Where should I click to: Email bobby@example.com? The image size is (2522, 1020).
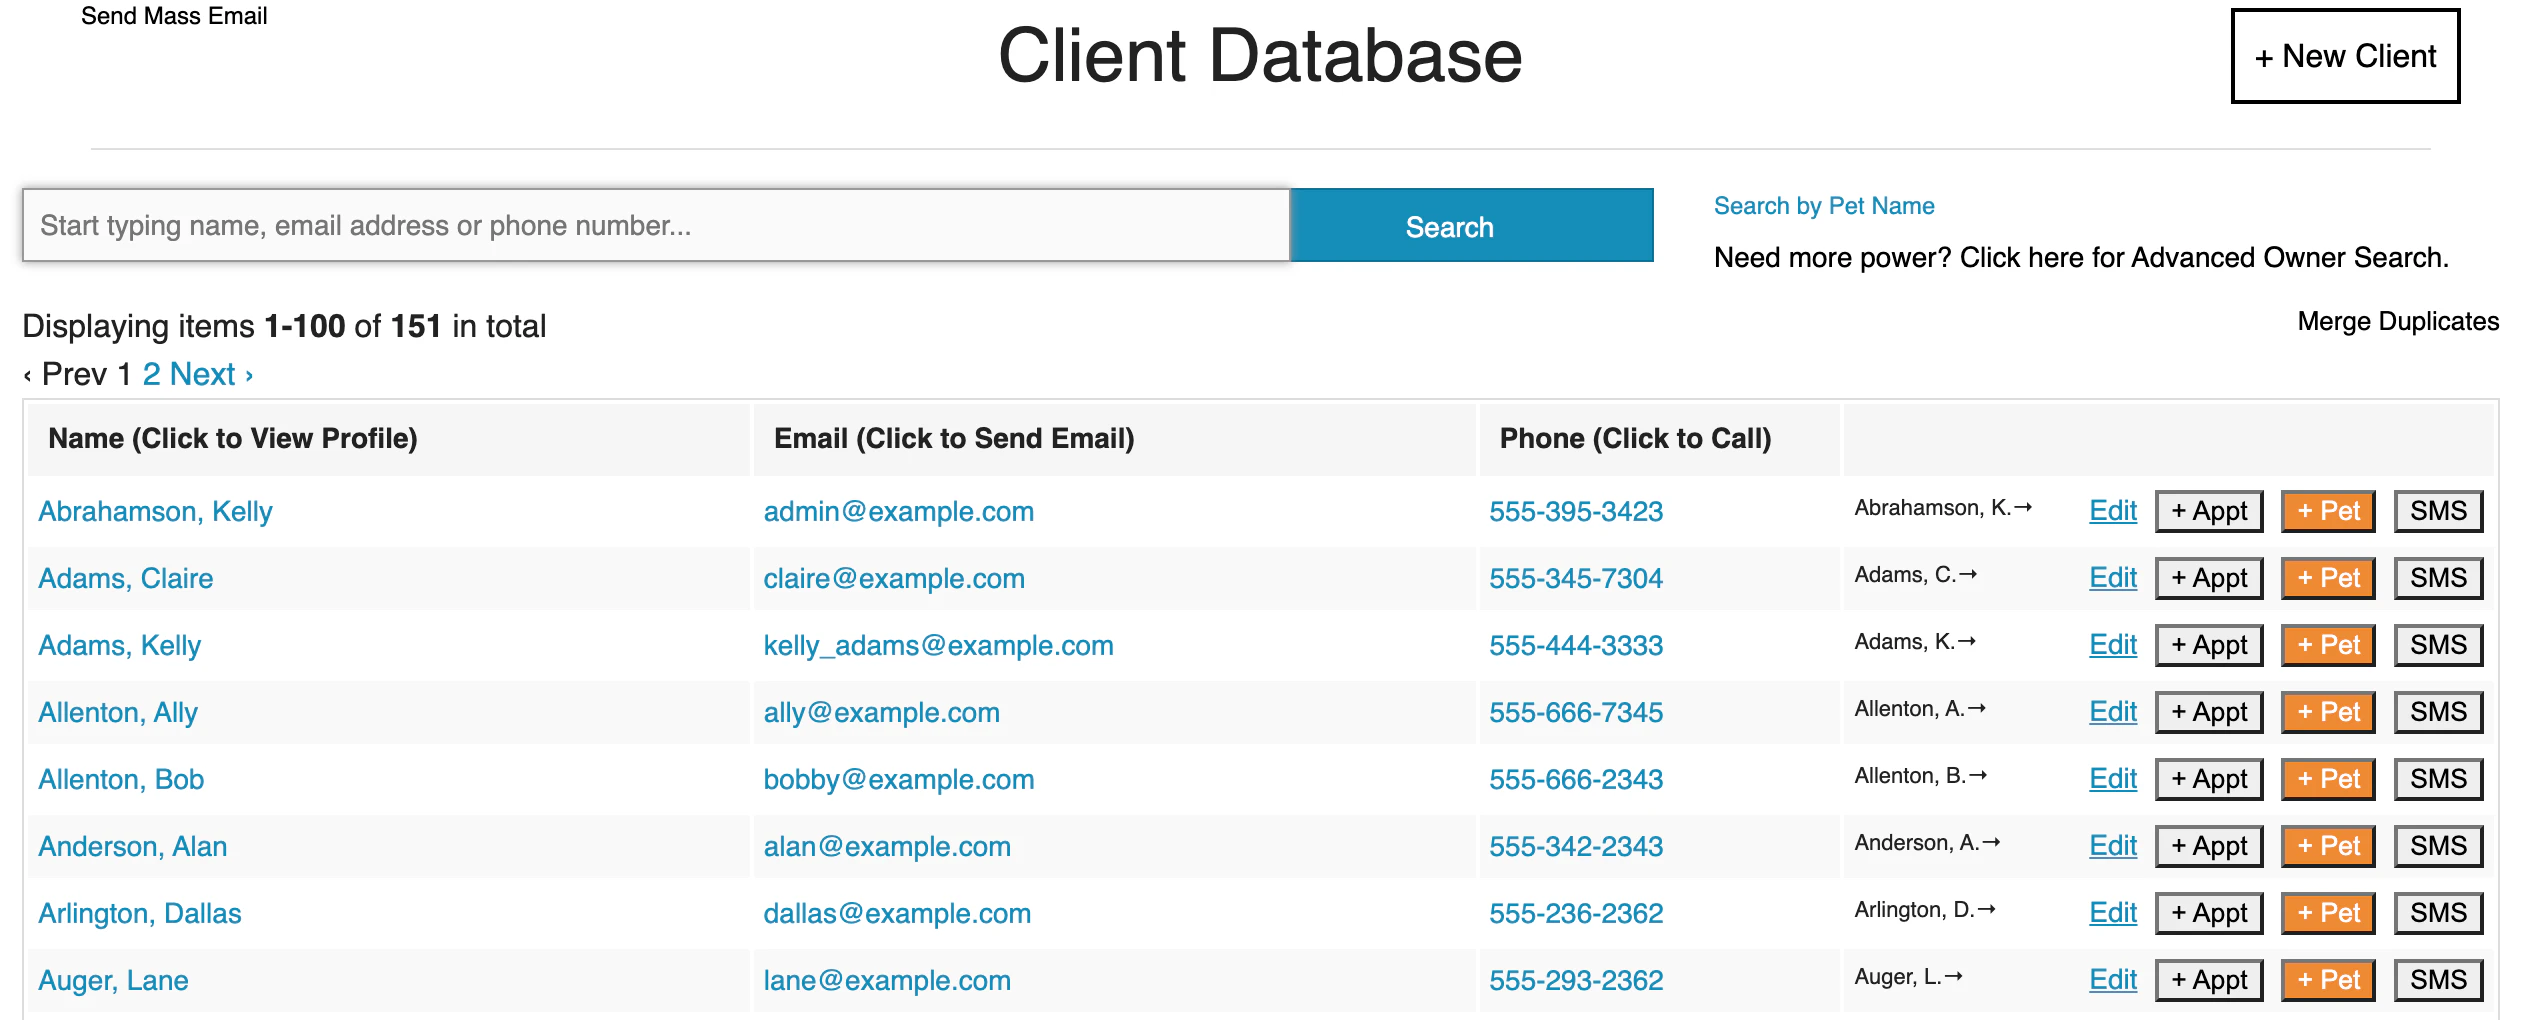tap(898, 779)
